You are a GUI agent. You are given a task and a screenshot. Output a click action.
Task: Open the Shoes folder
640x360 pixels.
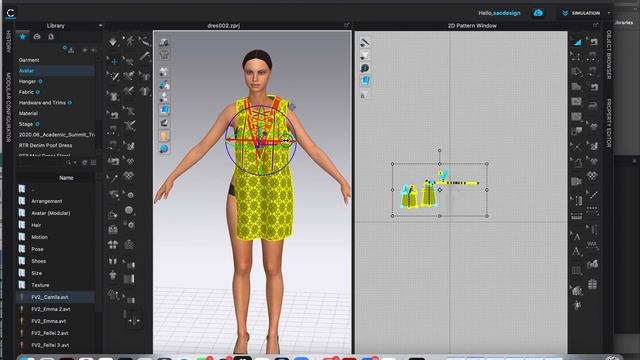(38, 261)
